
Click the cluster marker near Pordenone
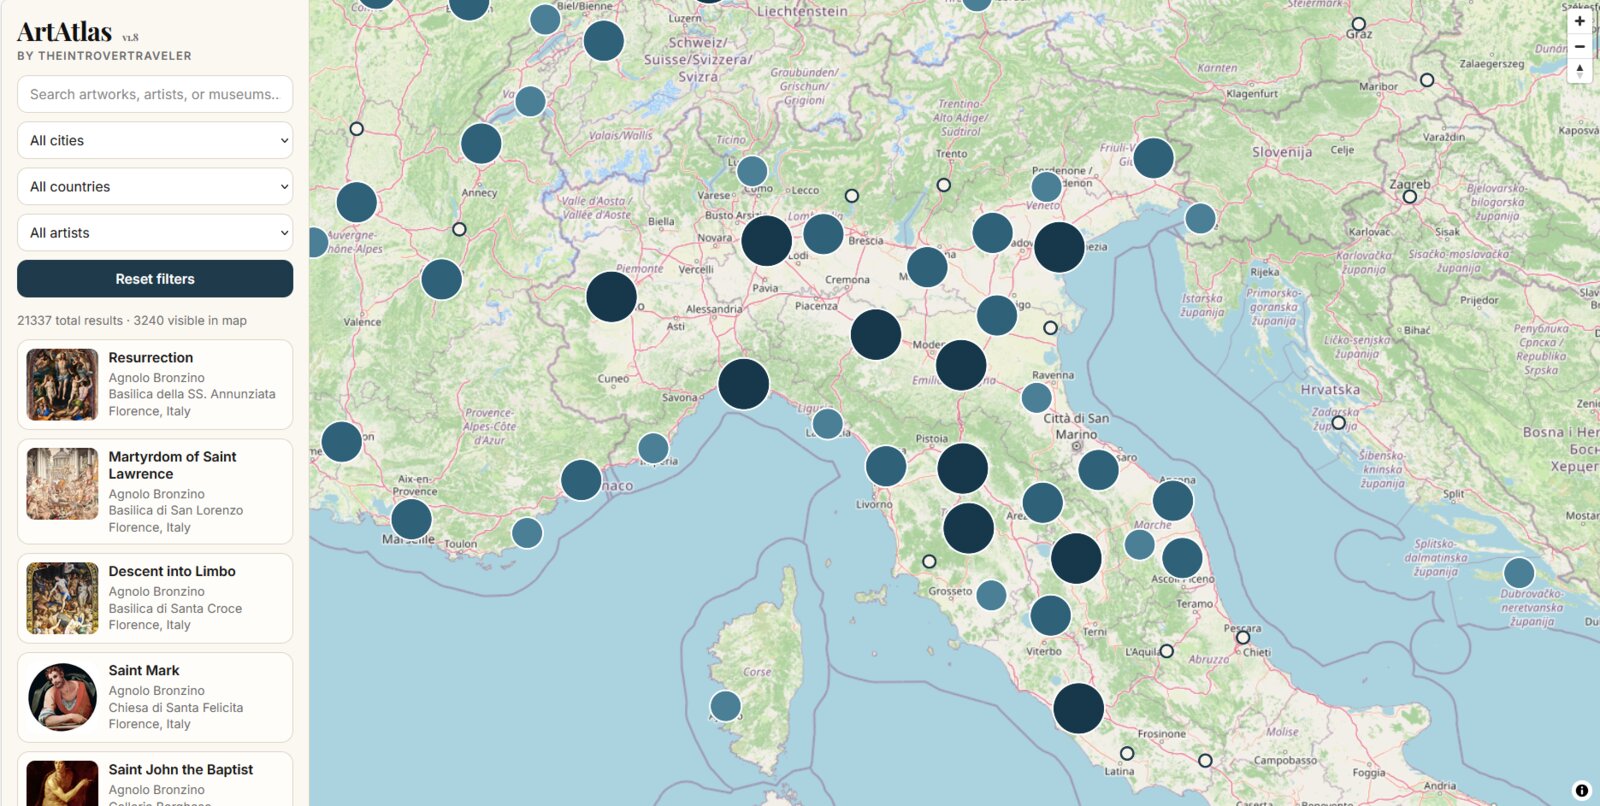(1046, 186)
